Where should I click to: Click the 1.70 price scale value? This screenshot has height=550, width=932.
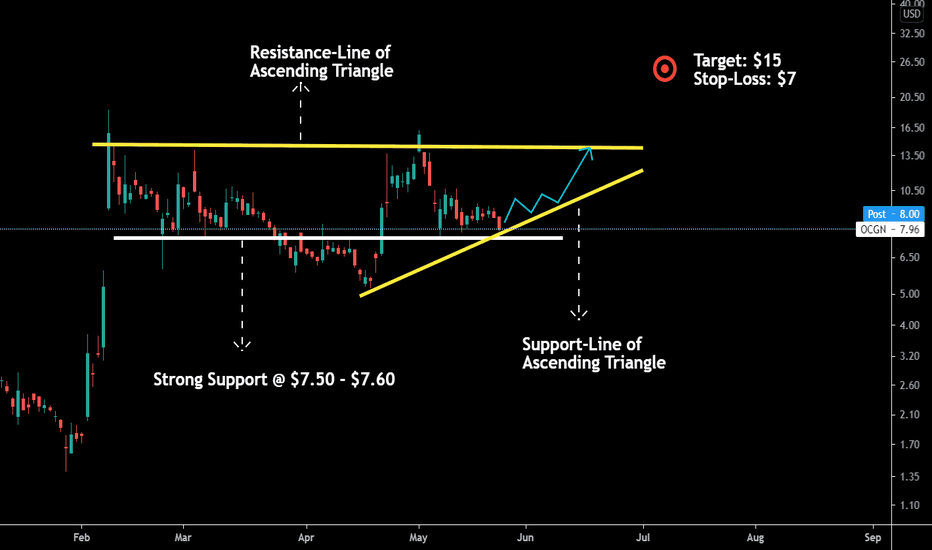pos(909,445)
